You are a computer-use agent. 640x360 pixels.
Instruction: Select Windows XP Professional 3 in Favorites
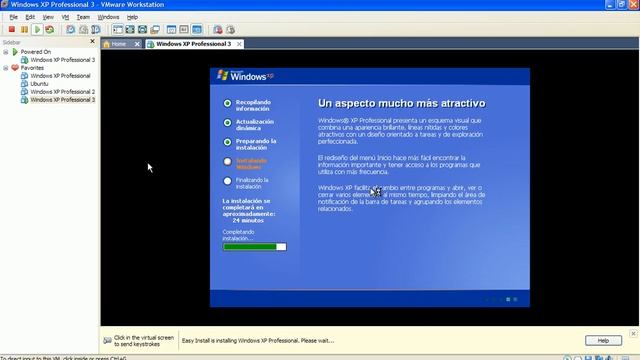coord(62,100)
